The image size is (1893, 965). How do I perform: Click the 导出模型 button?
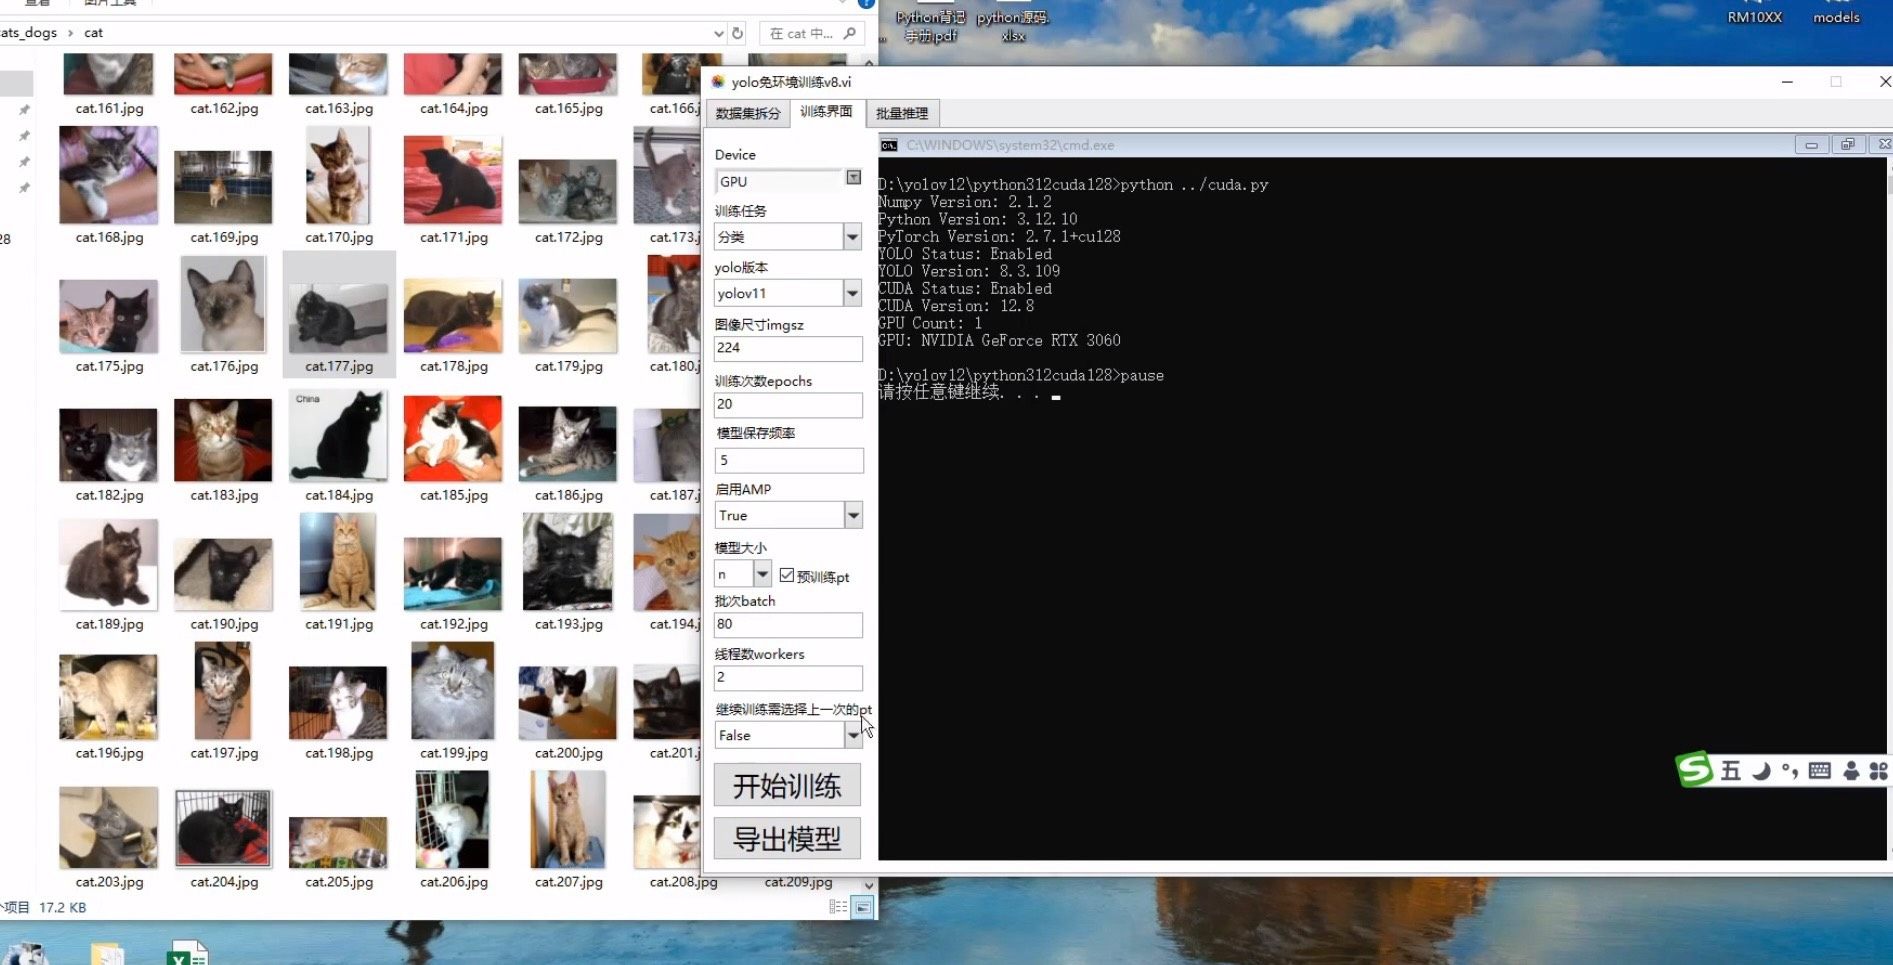point(787,838)
